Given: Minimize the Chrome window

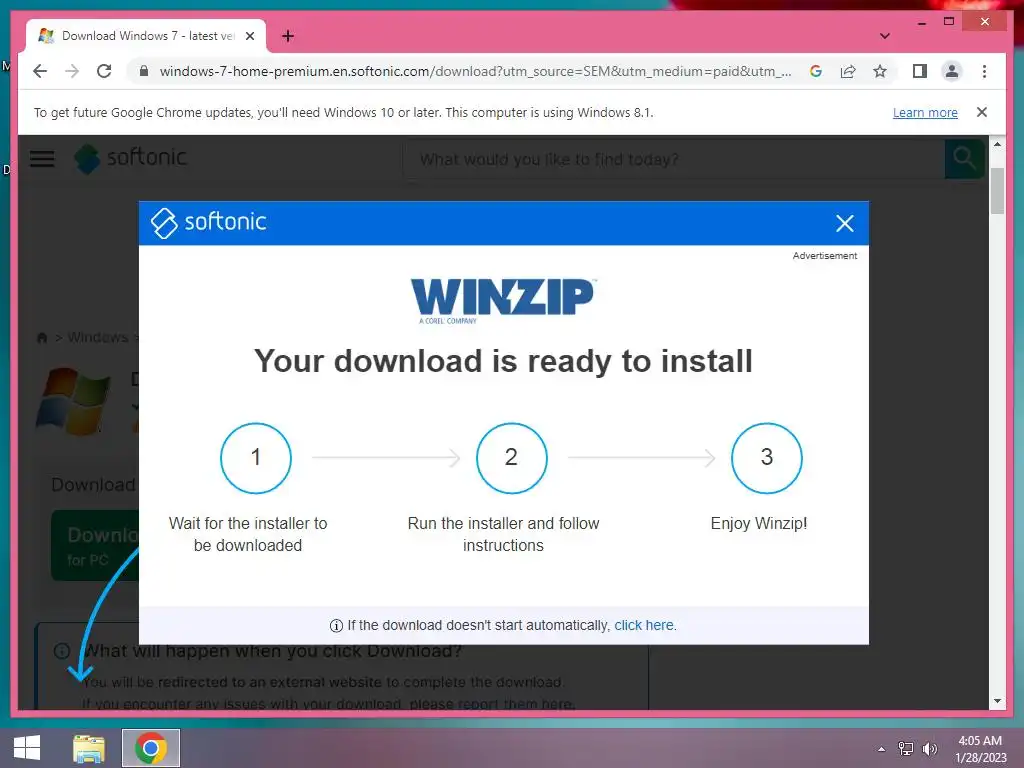Looking at the screenshot, I should click(x=921, y=22).
